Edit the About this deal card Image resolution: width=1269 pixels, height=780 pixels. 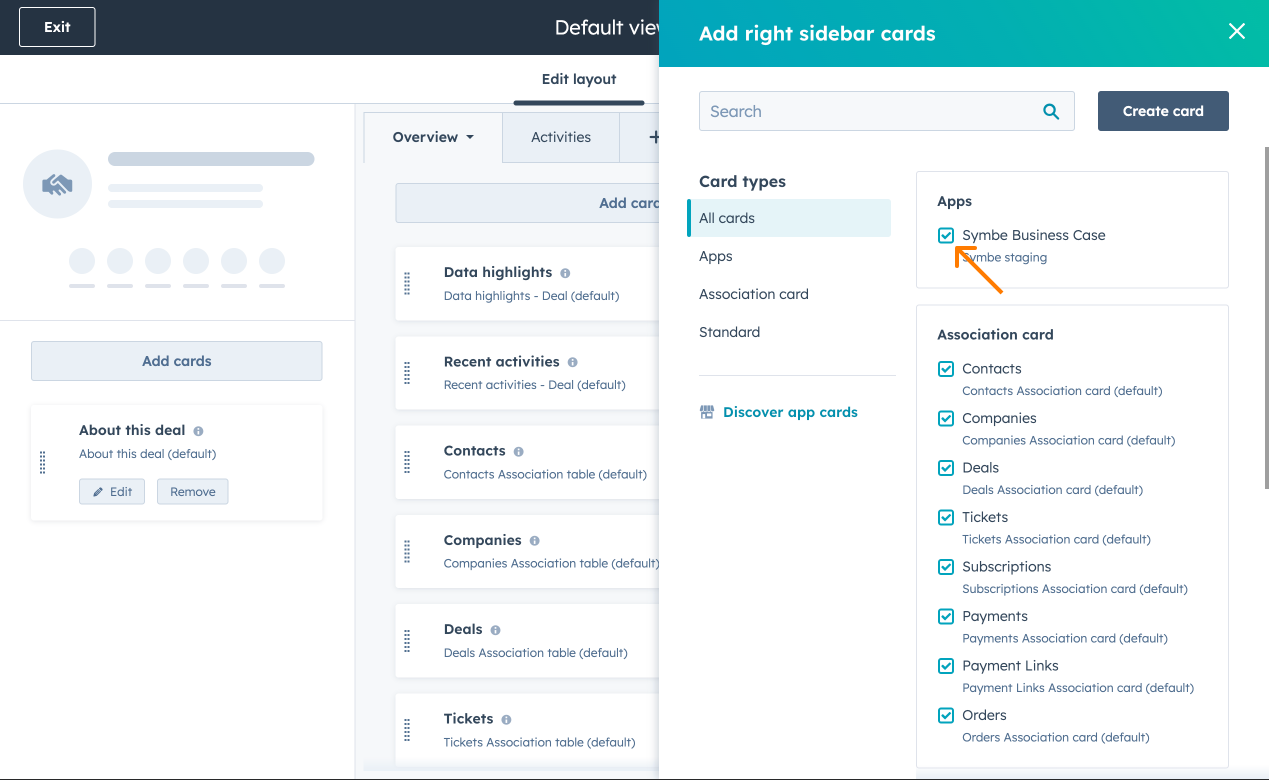click(x=112, y=492)
